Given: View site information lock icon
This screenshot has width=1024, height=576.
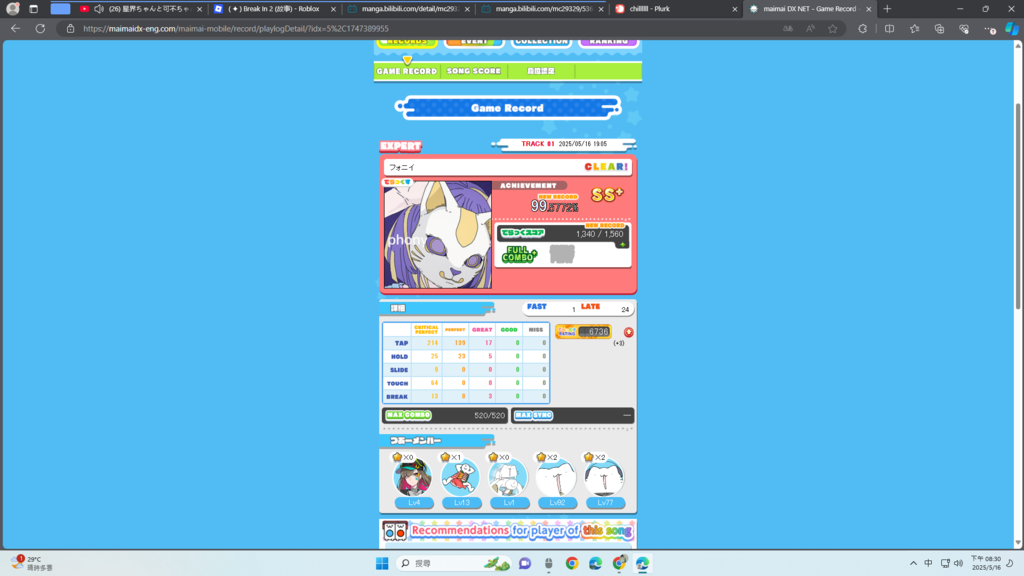Looking at the screenshot, I should [71, 29].
